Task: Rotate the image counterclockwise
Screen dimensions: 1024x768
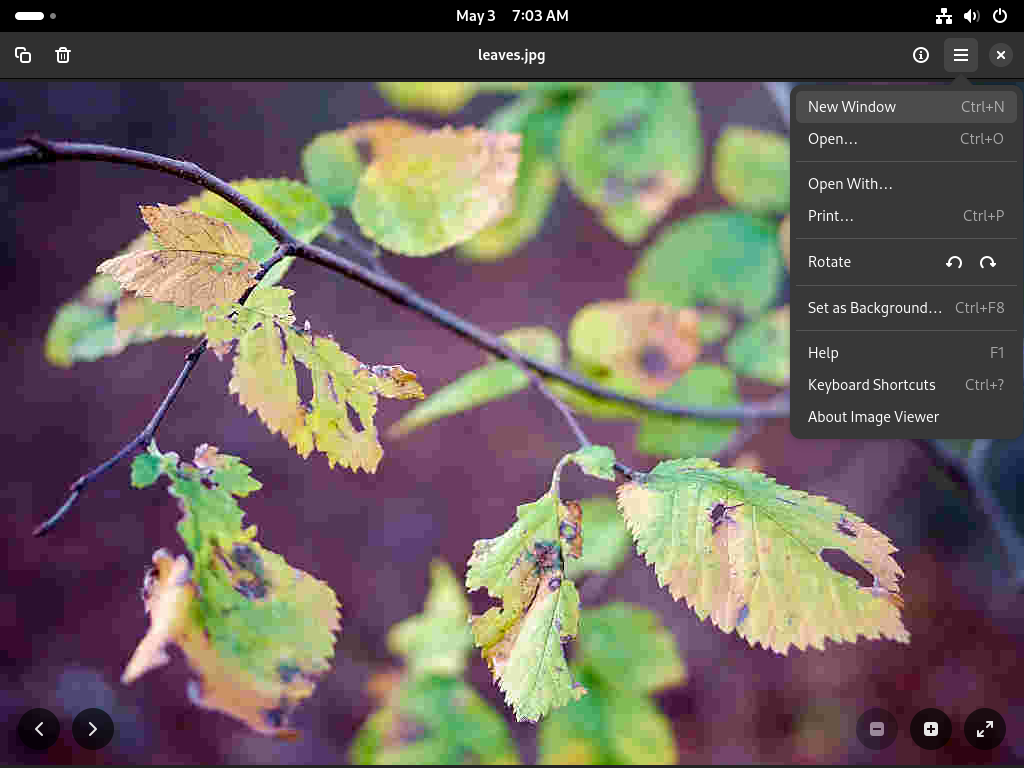Action: click(954, 262)
